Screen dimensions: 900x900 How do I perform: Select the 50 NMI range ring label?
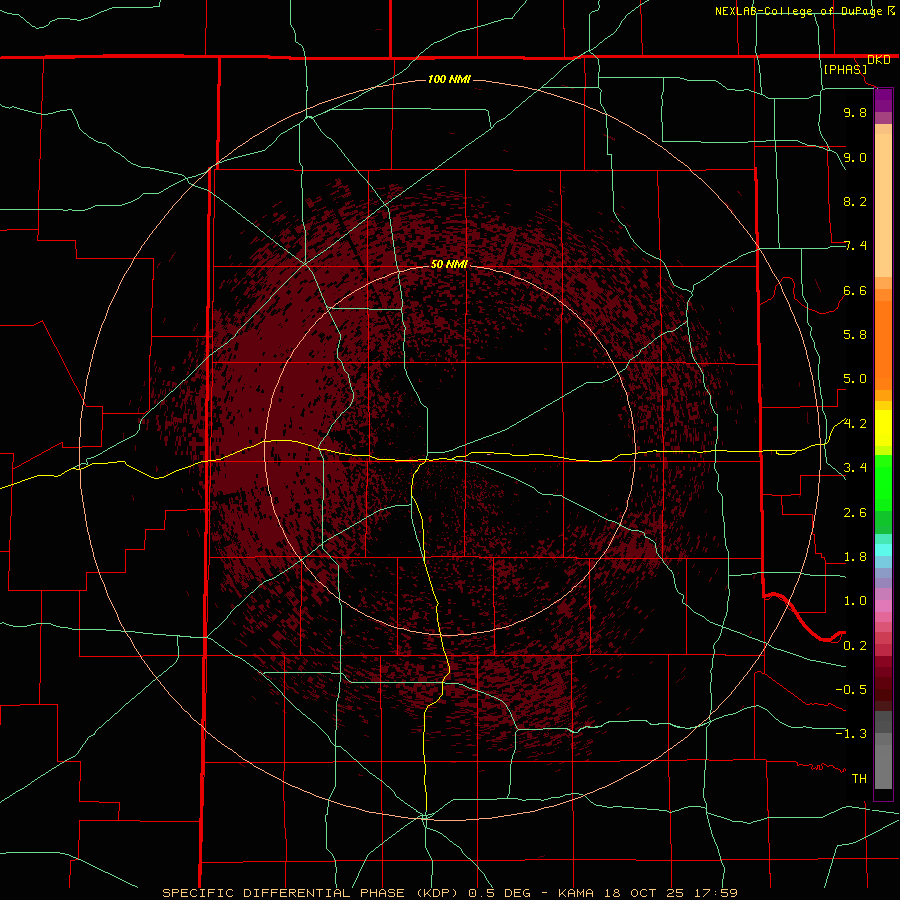449,264
